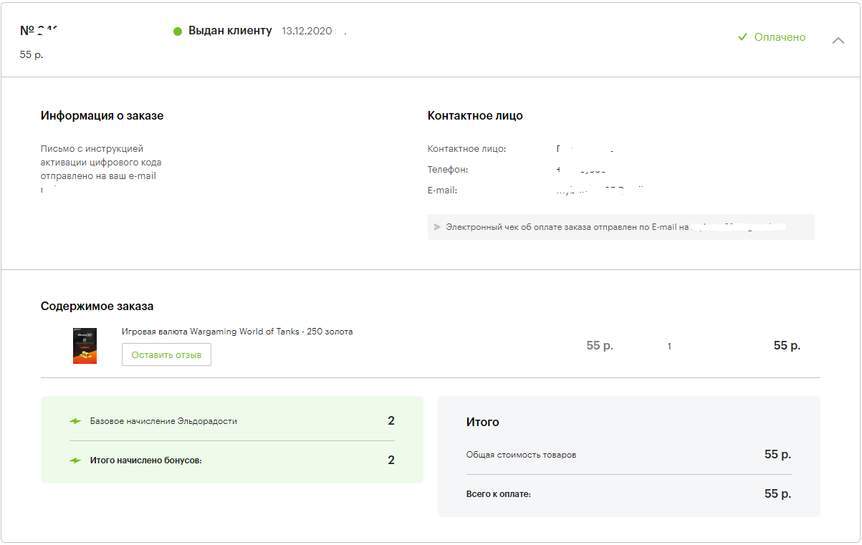
Task: Click the order number in the header
Action: (x=39, y=31)
